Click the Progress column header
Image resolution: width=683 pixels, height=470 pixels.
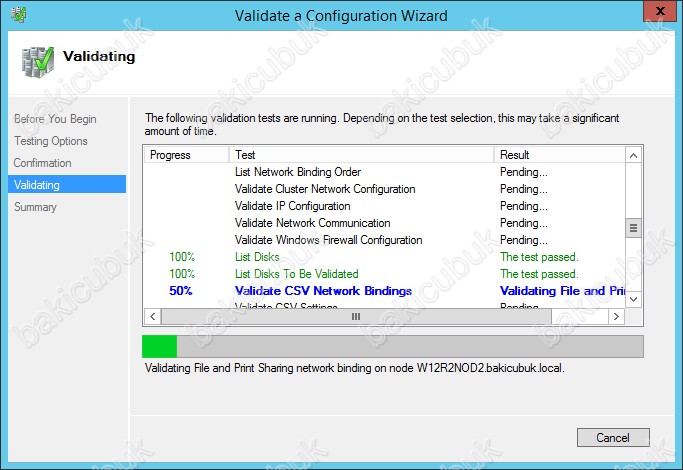[186, 155]
